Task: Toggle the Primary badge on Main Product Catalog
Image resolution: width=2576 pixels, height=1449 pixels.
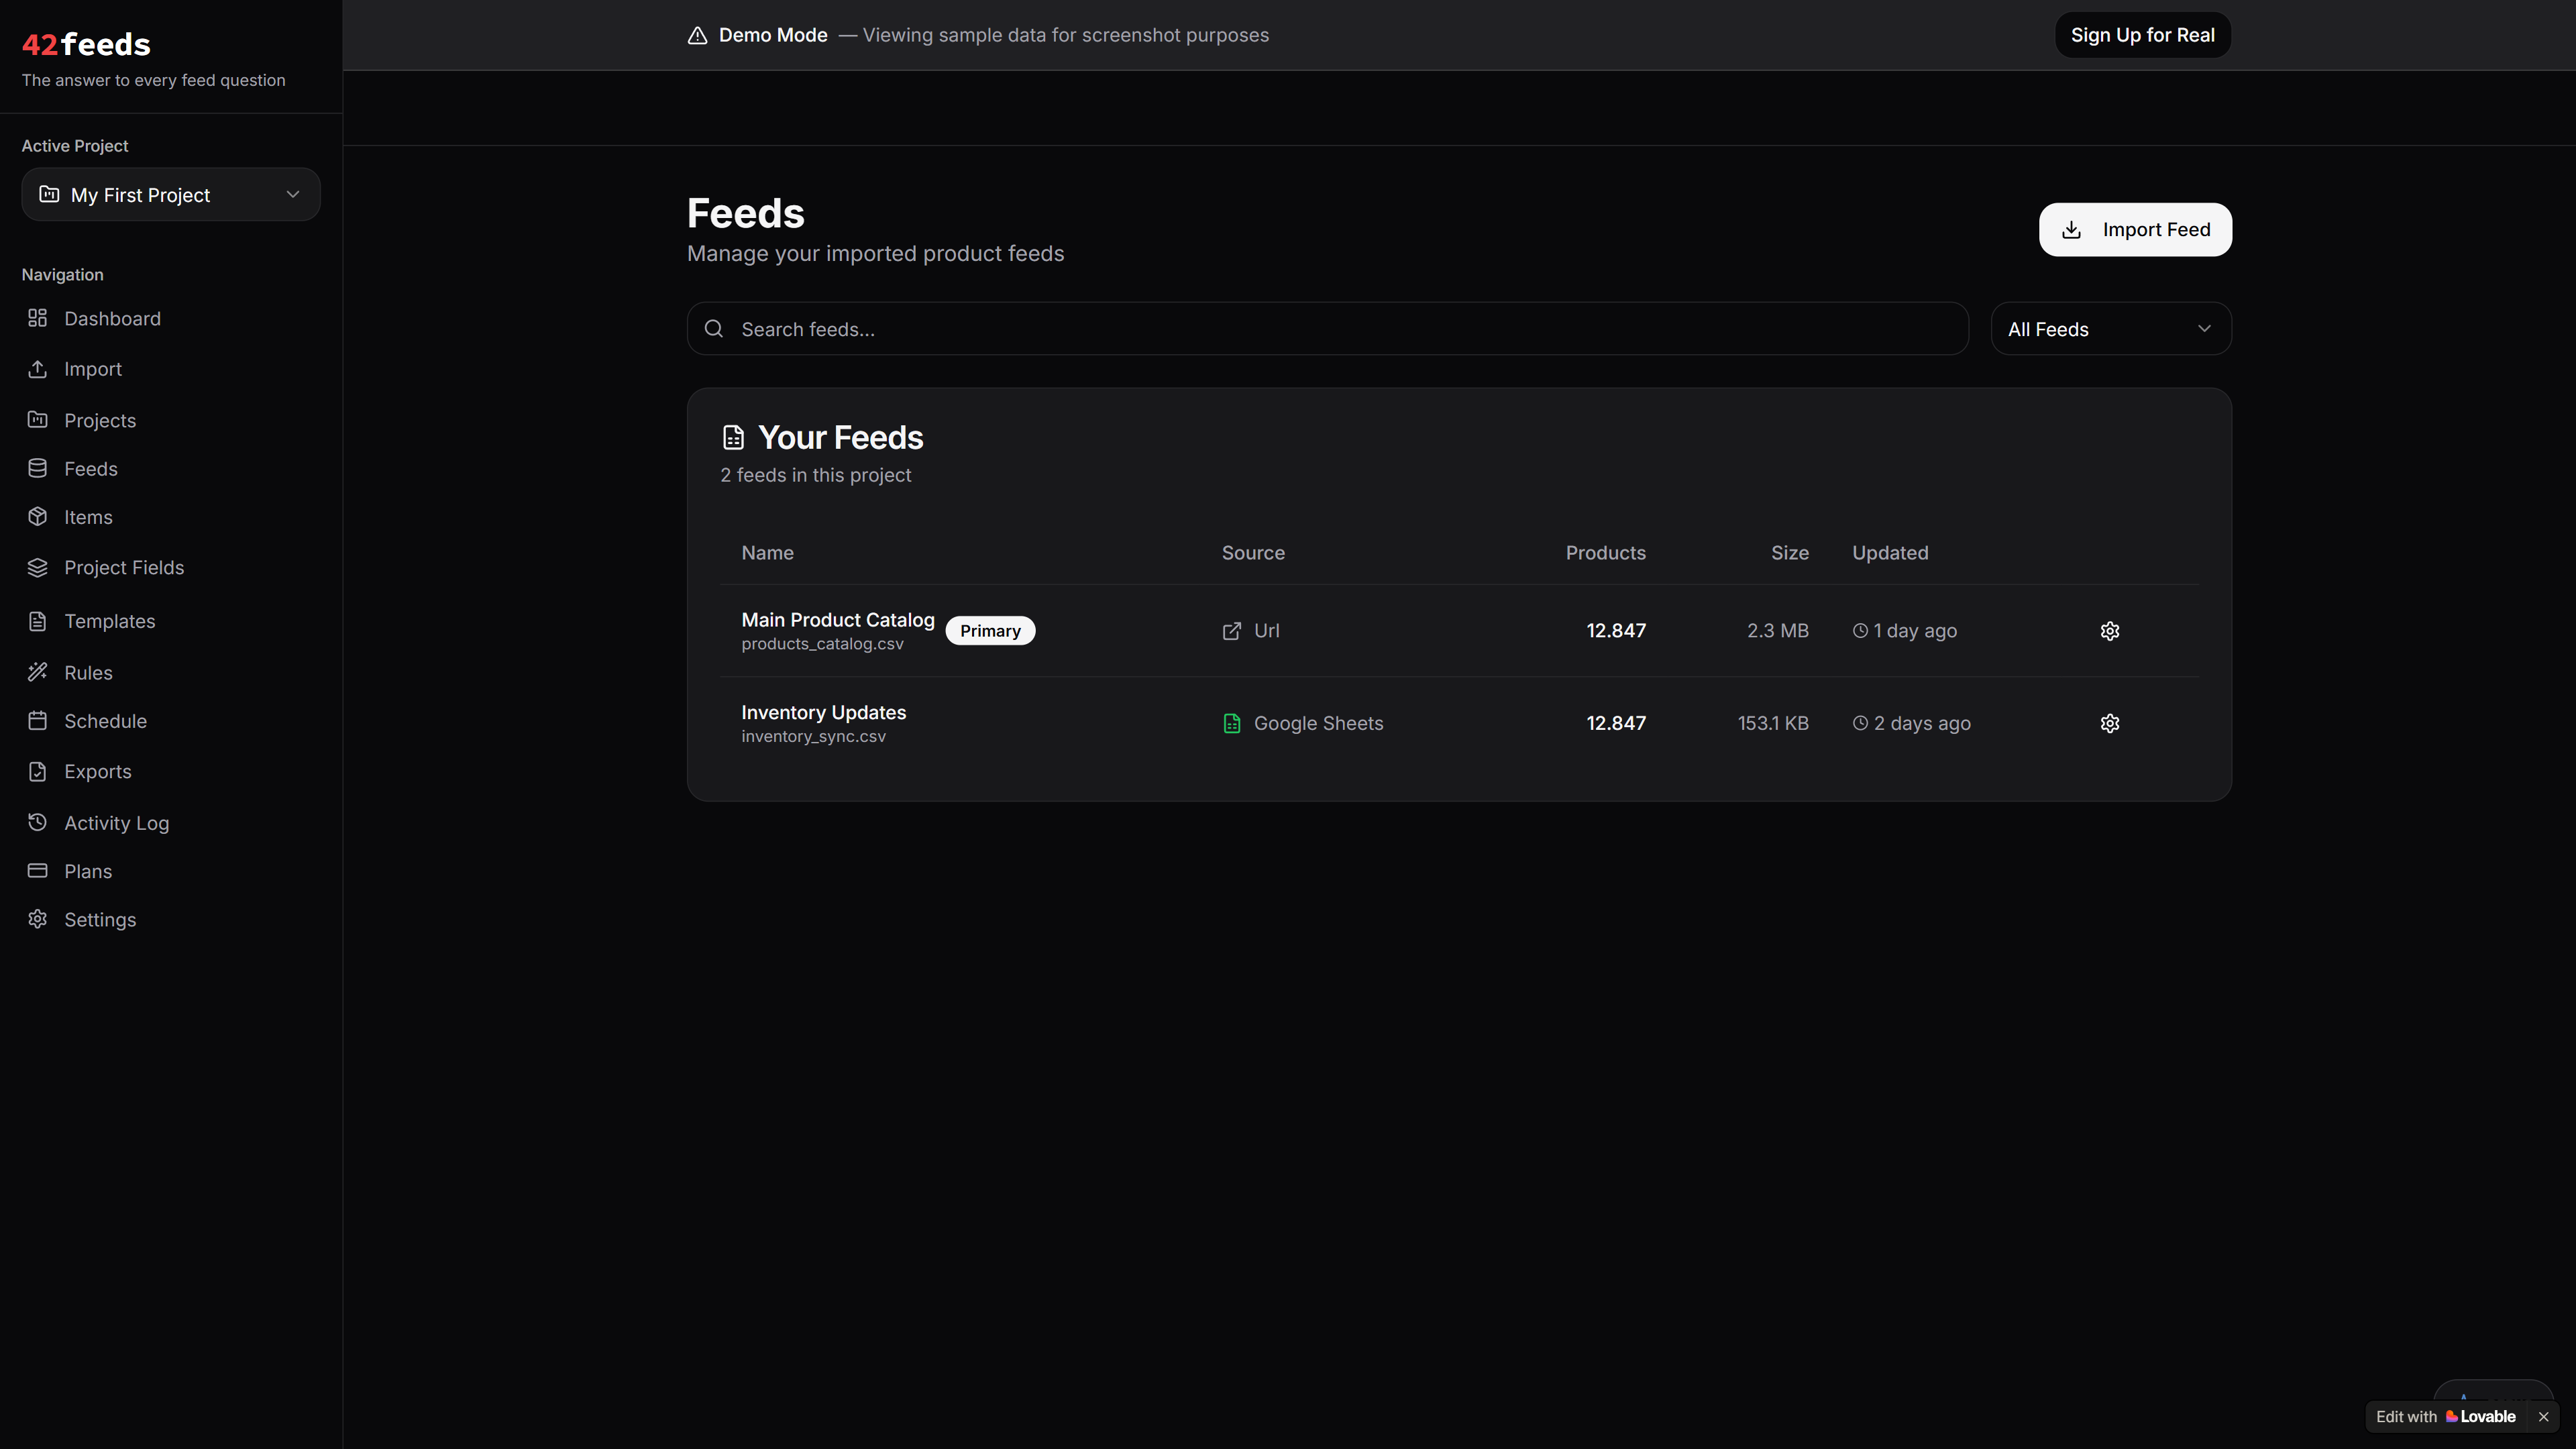Action: click(x=989, y=630)
